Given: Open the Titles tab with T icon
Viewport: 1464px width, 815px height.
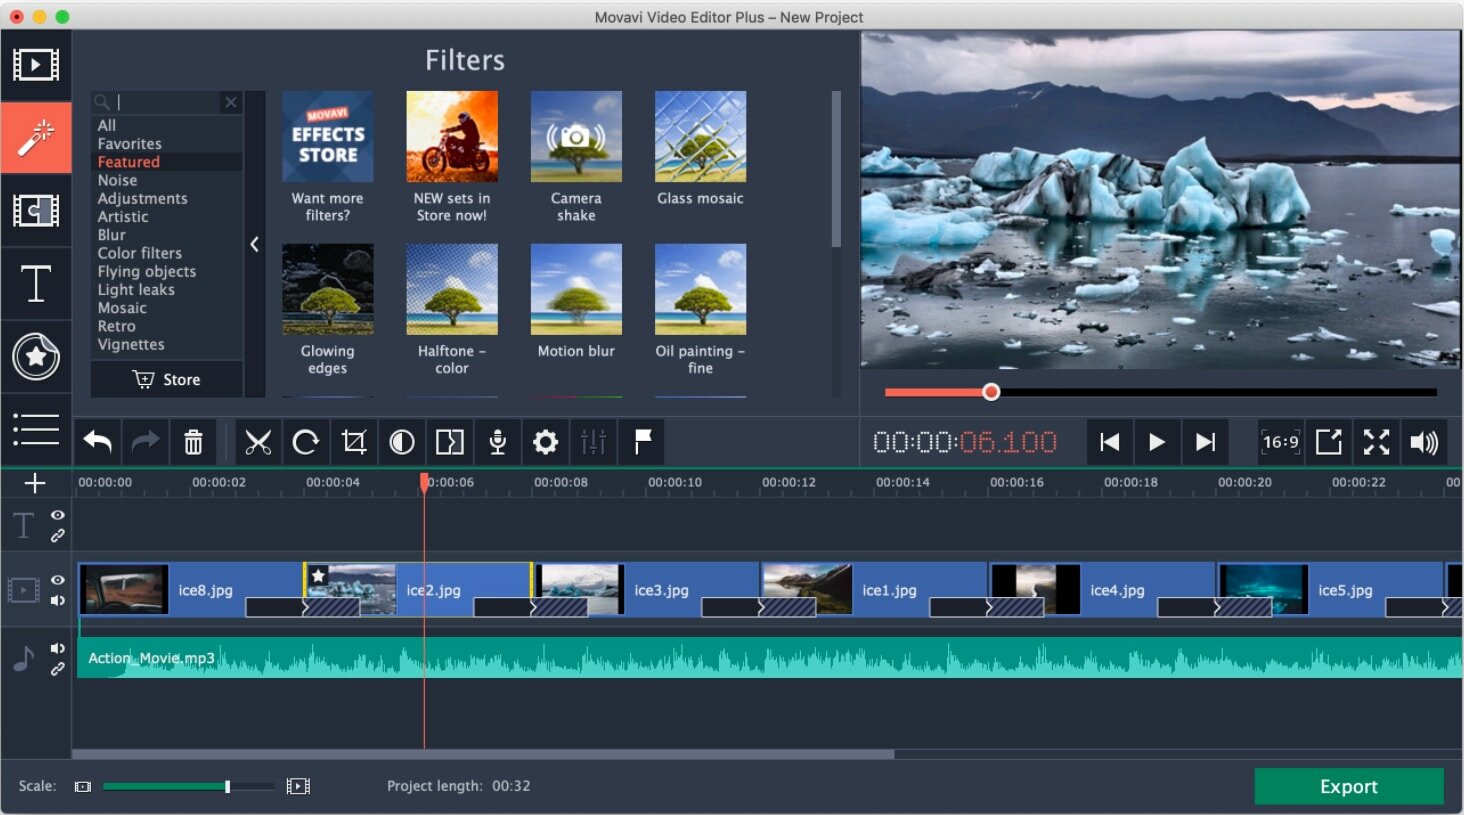Looking at the screenshot, I should 36,284.
